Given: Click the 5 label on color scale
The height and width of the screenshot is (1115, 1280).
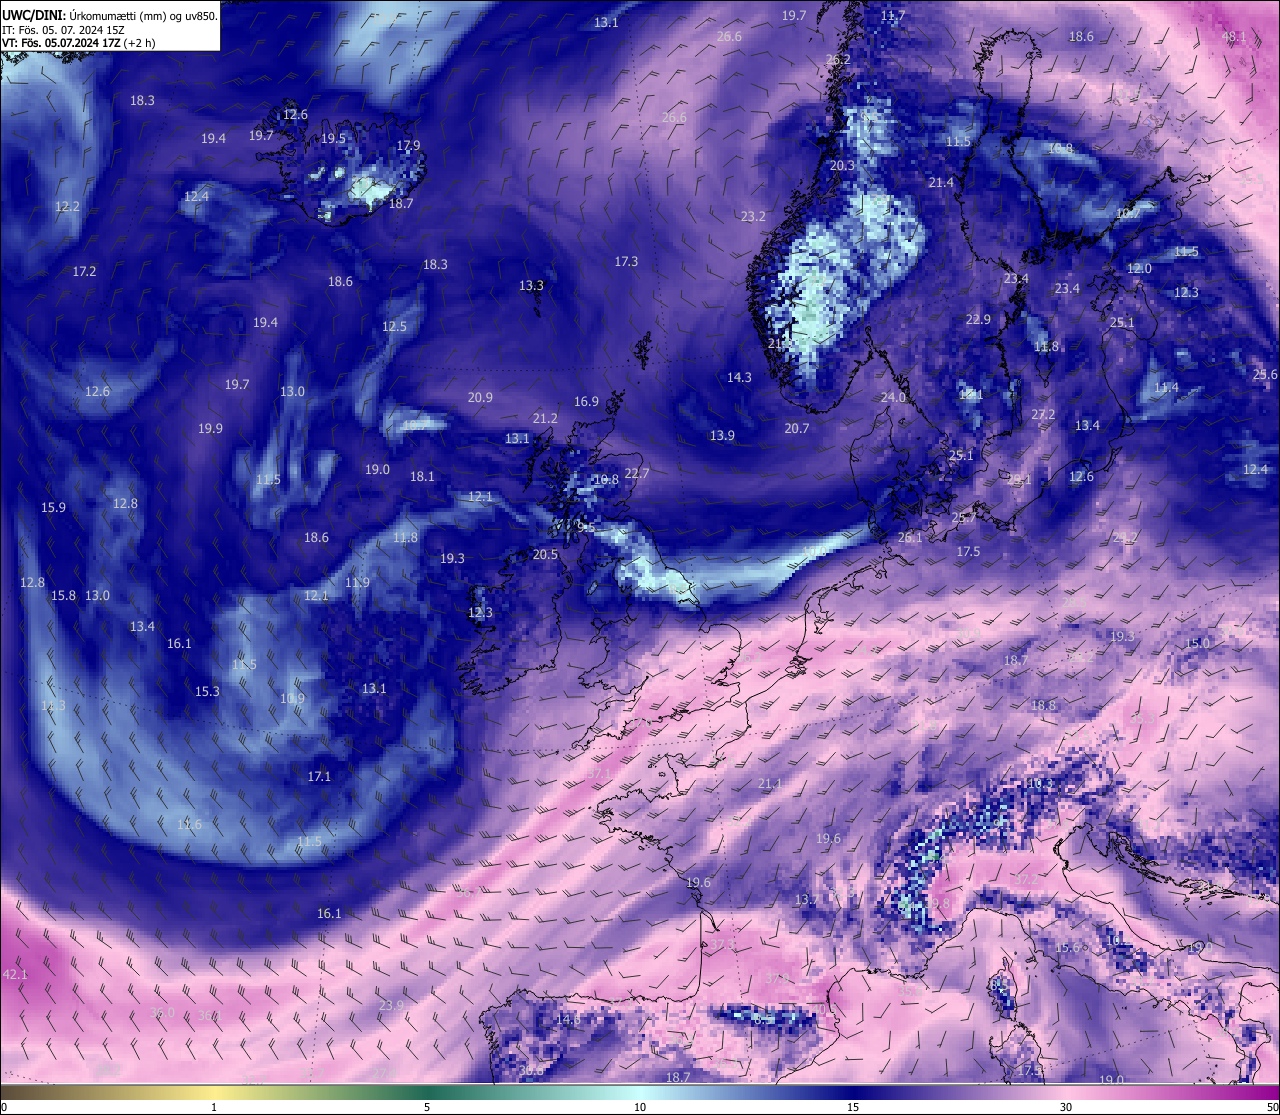Looking at the screenshot, I should (427, 1107).
